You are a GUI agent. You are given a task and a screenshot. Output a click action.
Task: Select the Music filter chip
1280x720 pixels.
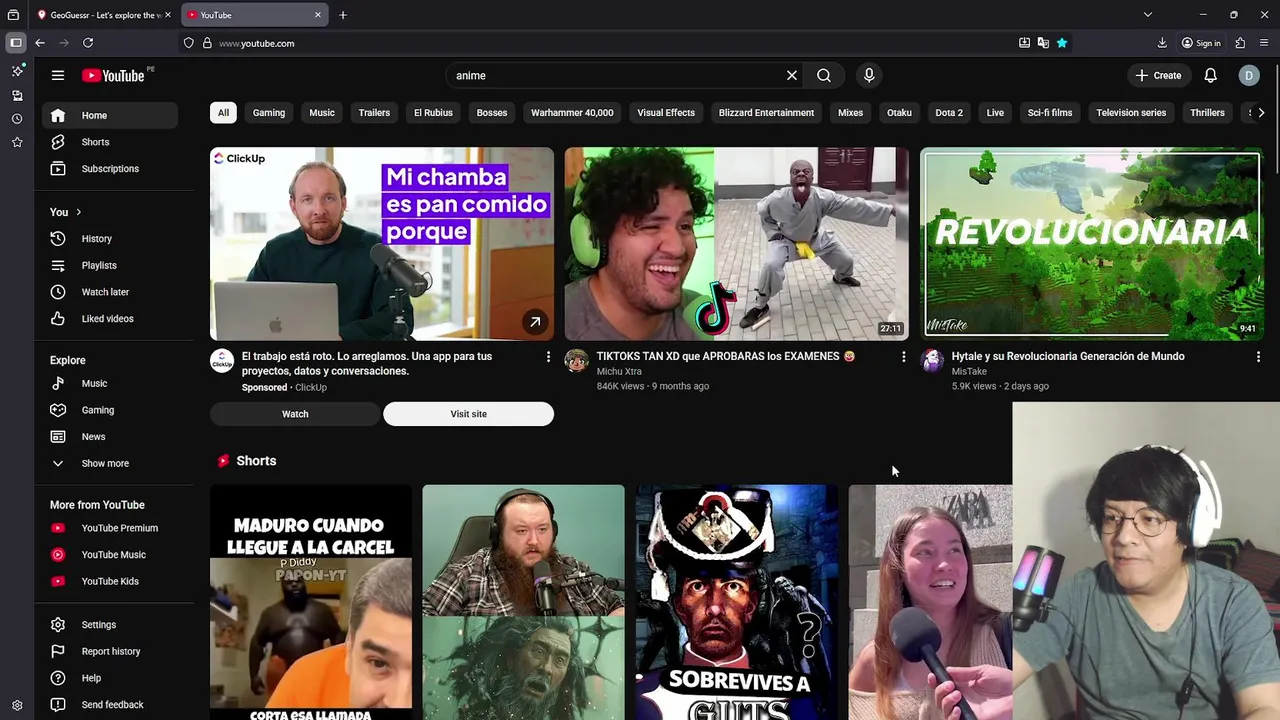click(x=322, y=113)
